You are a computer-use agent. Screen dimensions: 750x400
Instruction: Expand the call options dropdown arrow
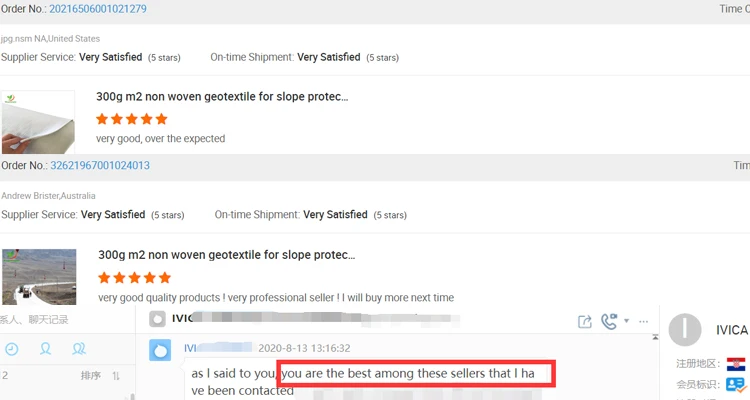pyautogui.click(x=626, y=321)
